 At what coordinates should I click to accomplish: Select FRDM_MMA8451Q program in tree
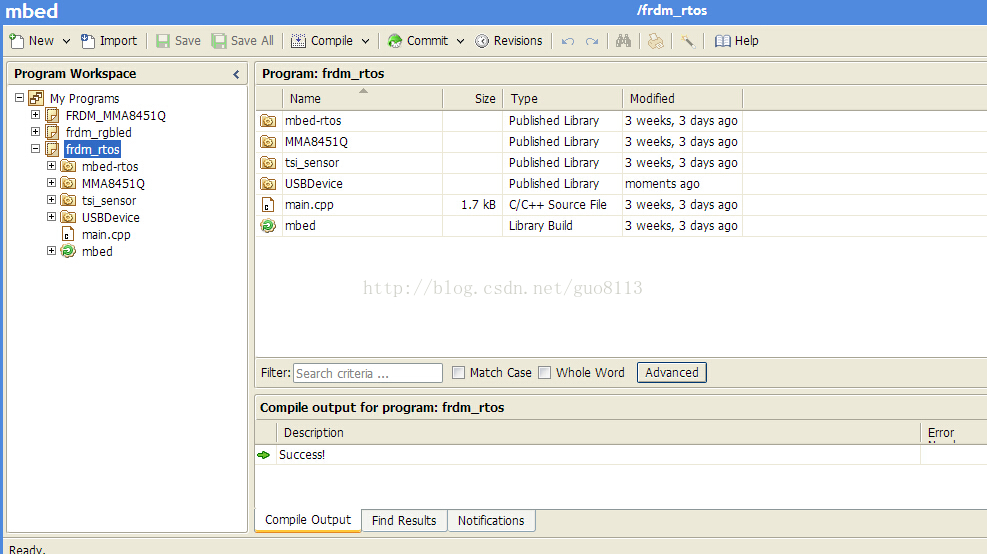point(116,116)
